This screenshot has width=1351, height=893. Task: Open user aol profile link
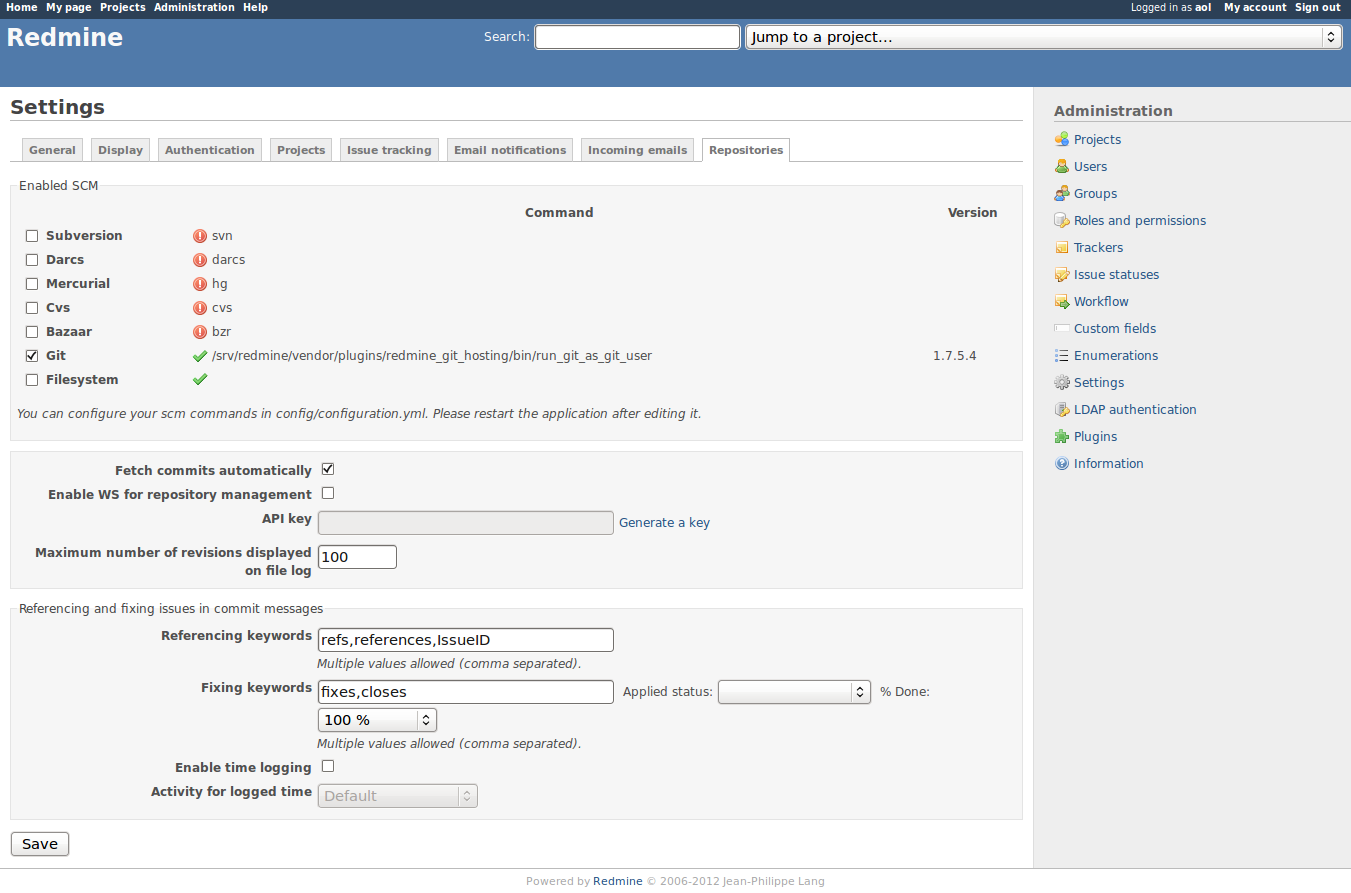coord(1203,7)
